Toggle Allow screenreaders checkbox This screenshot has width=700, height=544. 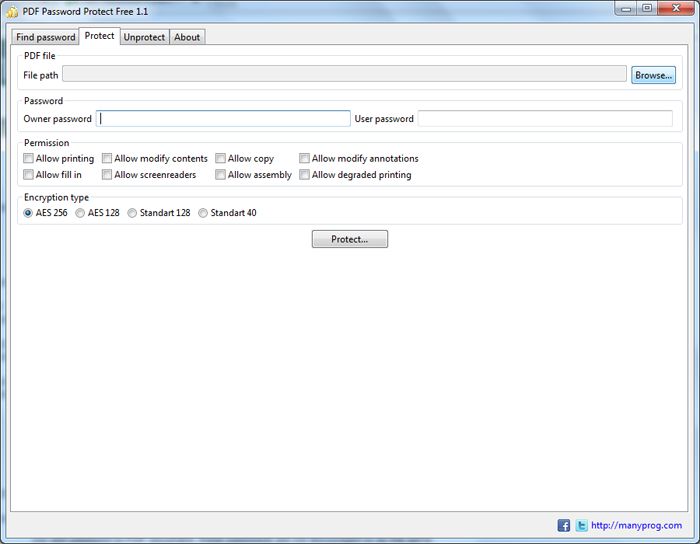click(107, 174)
